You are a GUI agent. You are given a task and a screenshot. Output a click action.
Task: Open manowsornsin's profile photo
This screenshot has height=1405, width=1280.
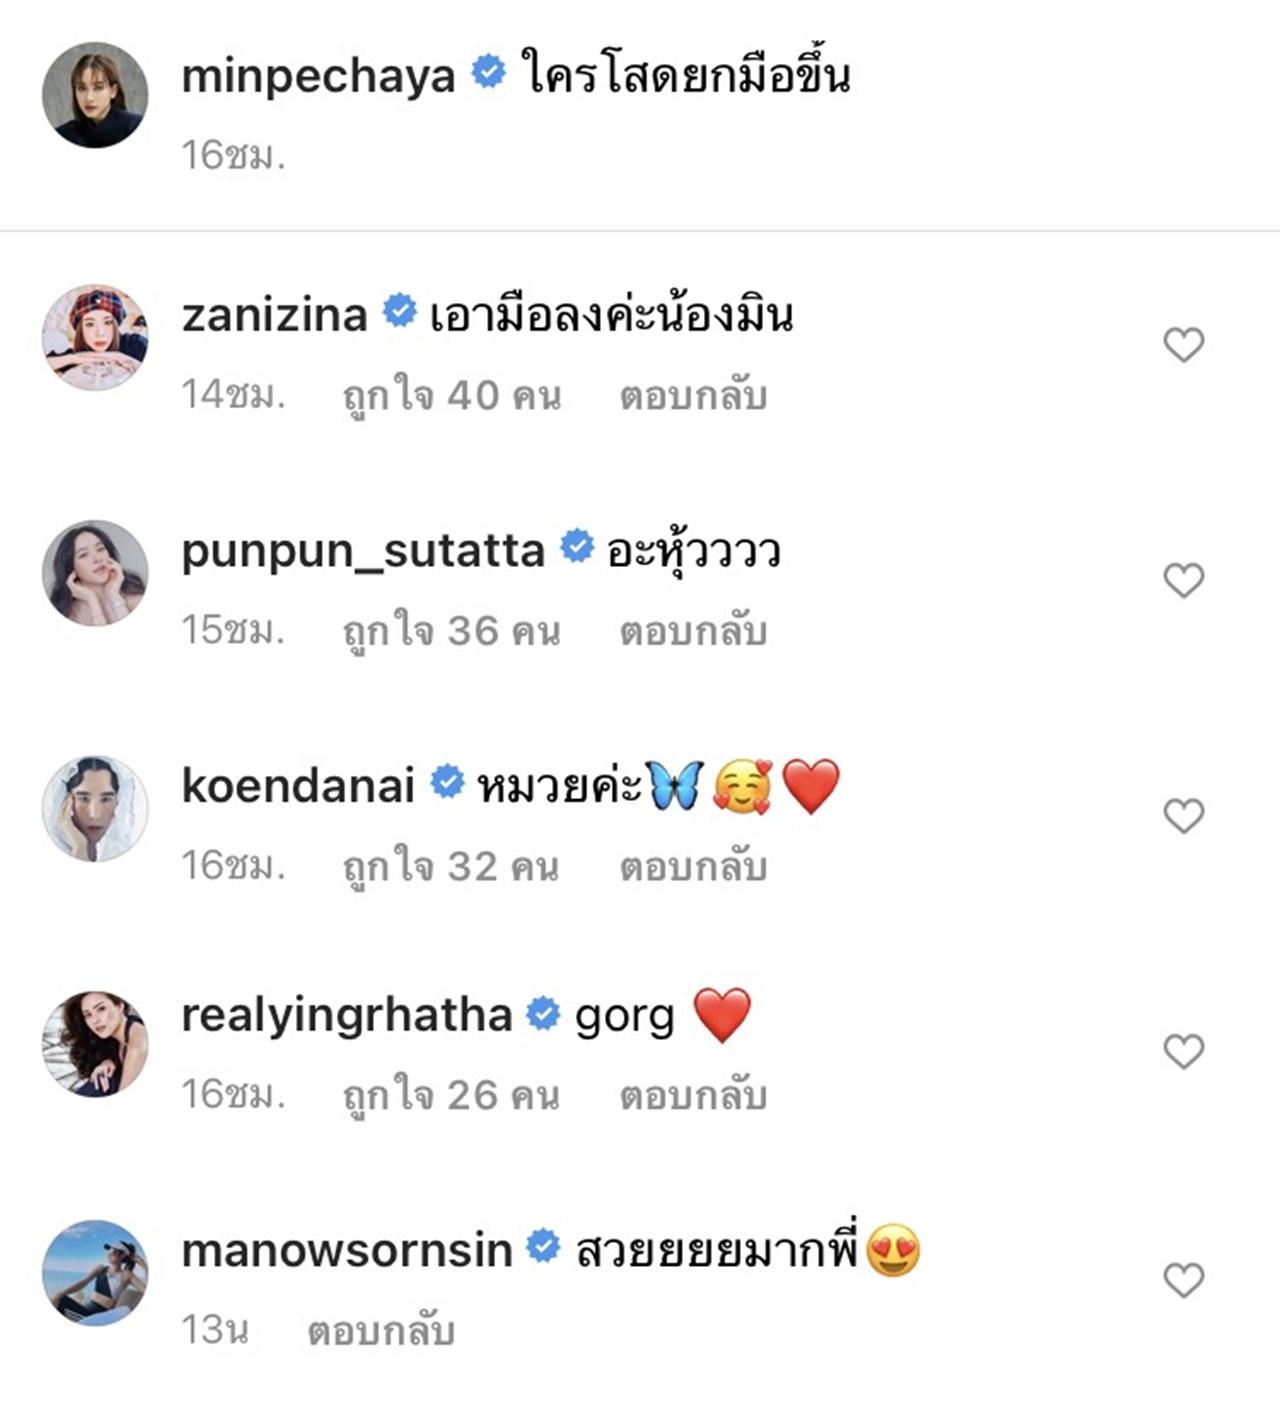tap(95, 1272)
